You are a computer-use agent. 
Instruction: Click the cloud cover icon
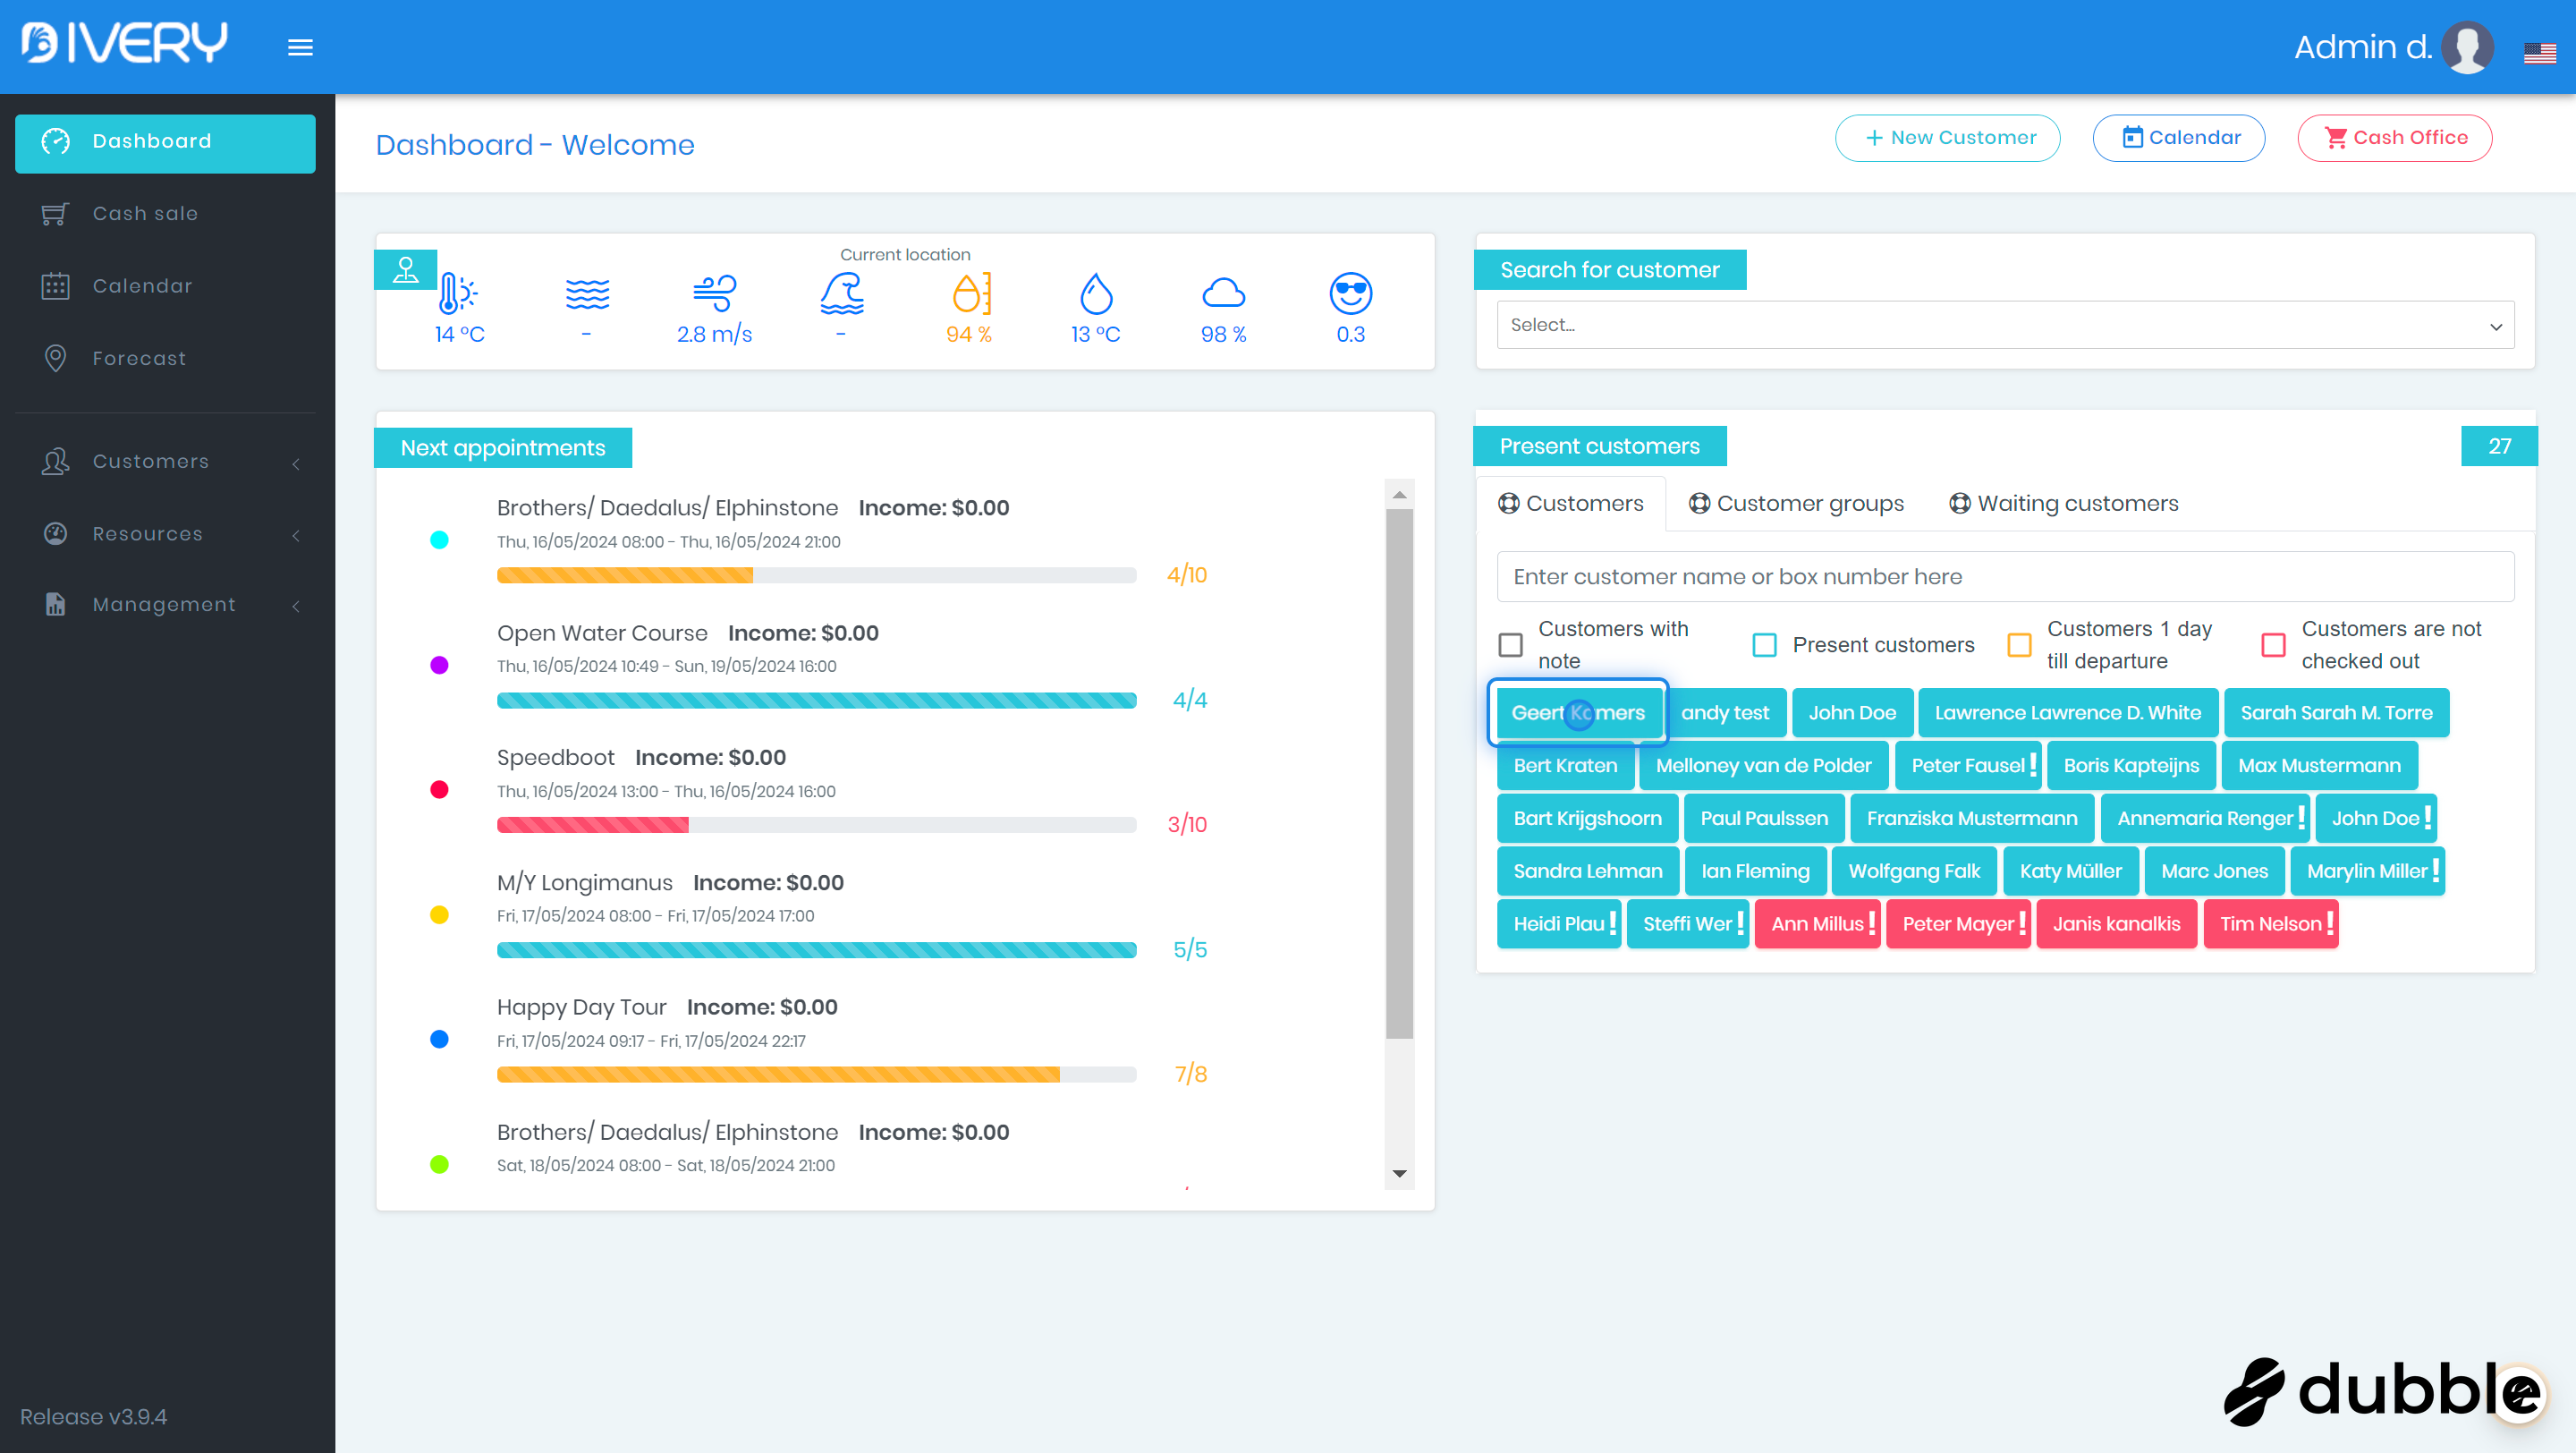tap(1223, 293)
